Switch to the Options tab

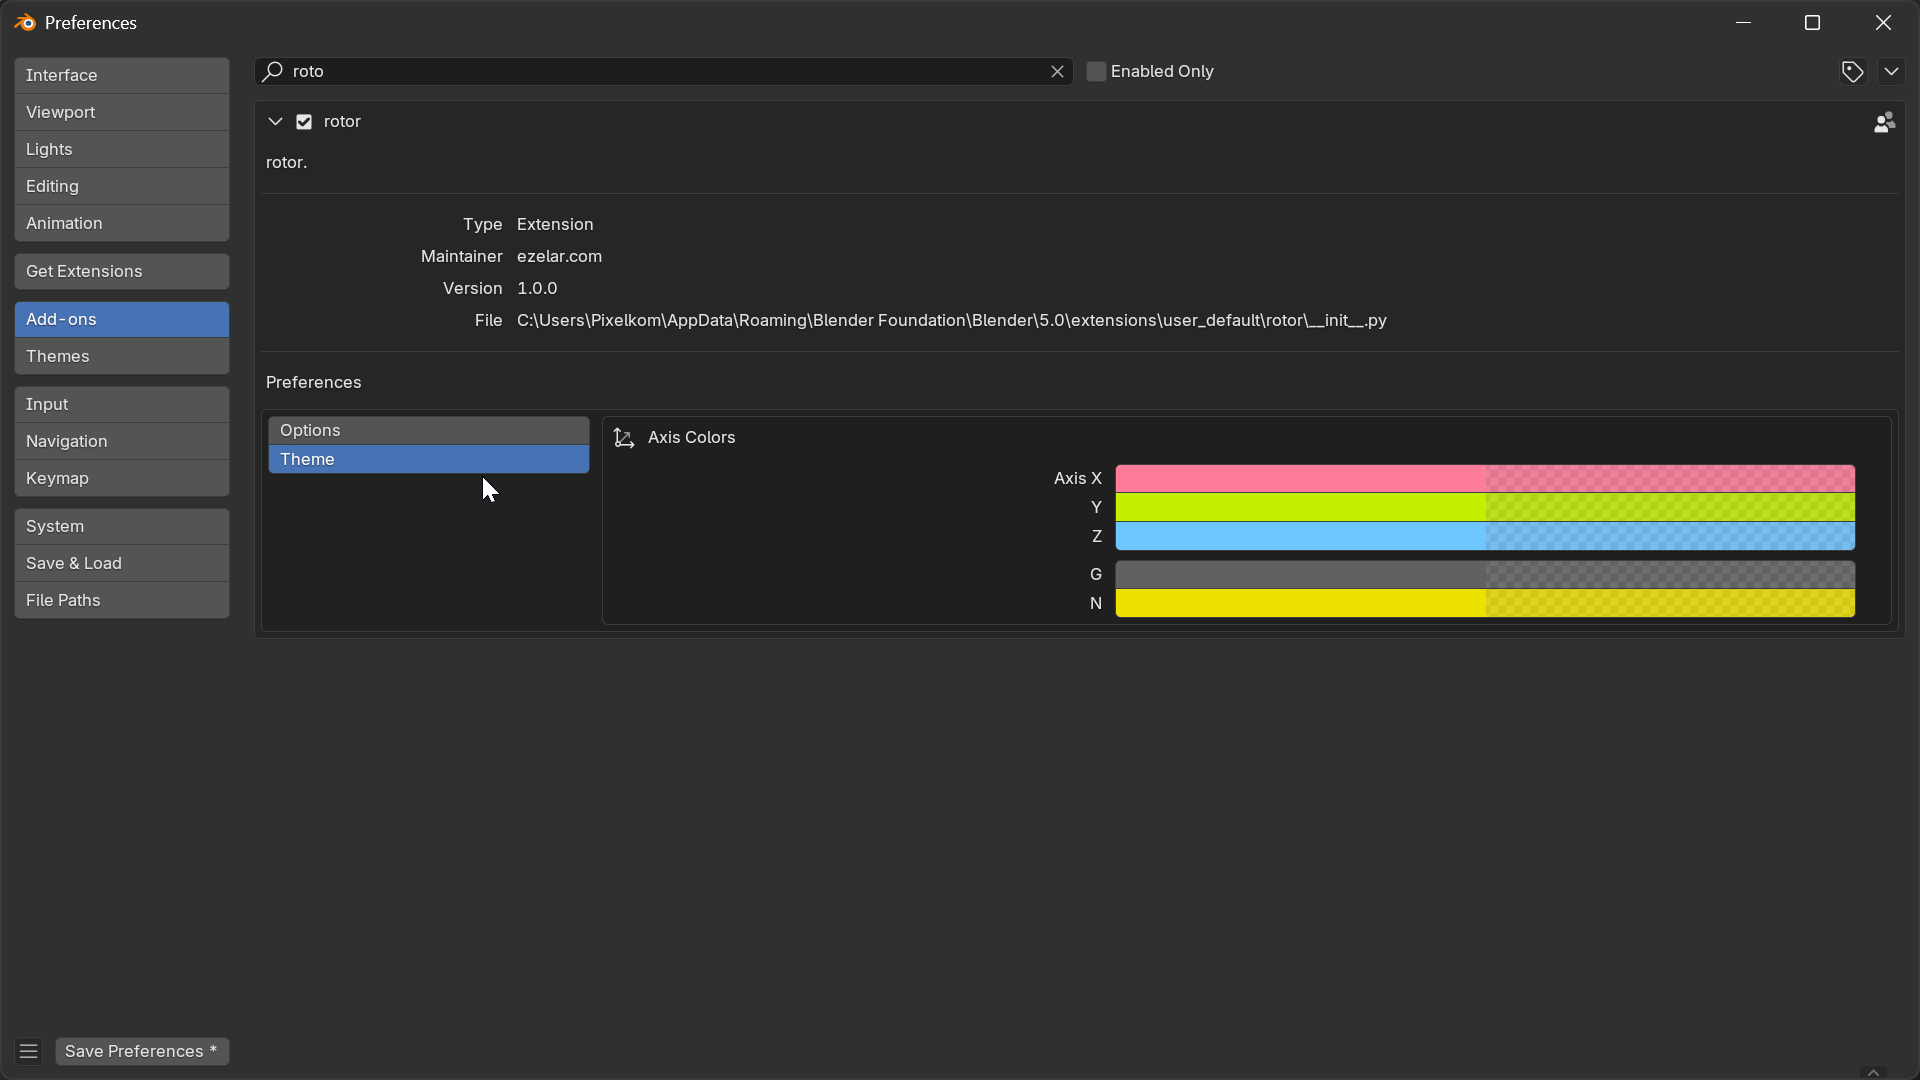click(429, 430)
